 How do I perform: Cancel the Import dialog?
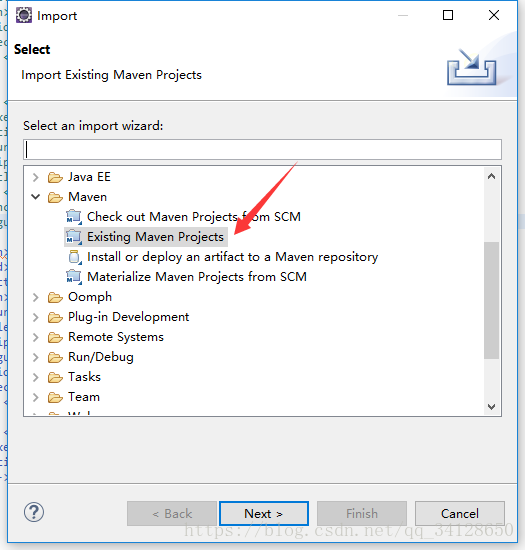click(460, 514)
